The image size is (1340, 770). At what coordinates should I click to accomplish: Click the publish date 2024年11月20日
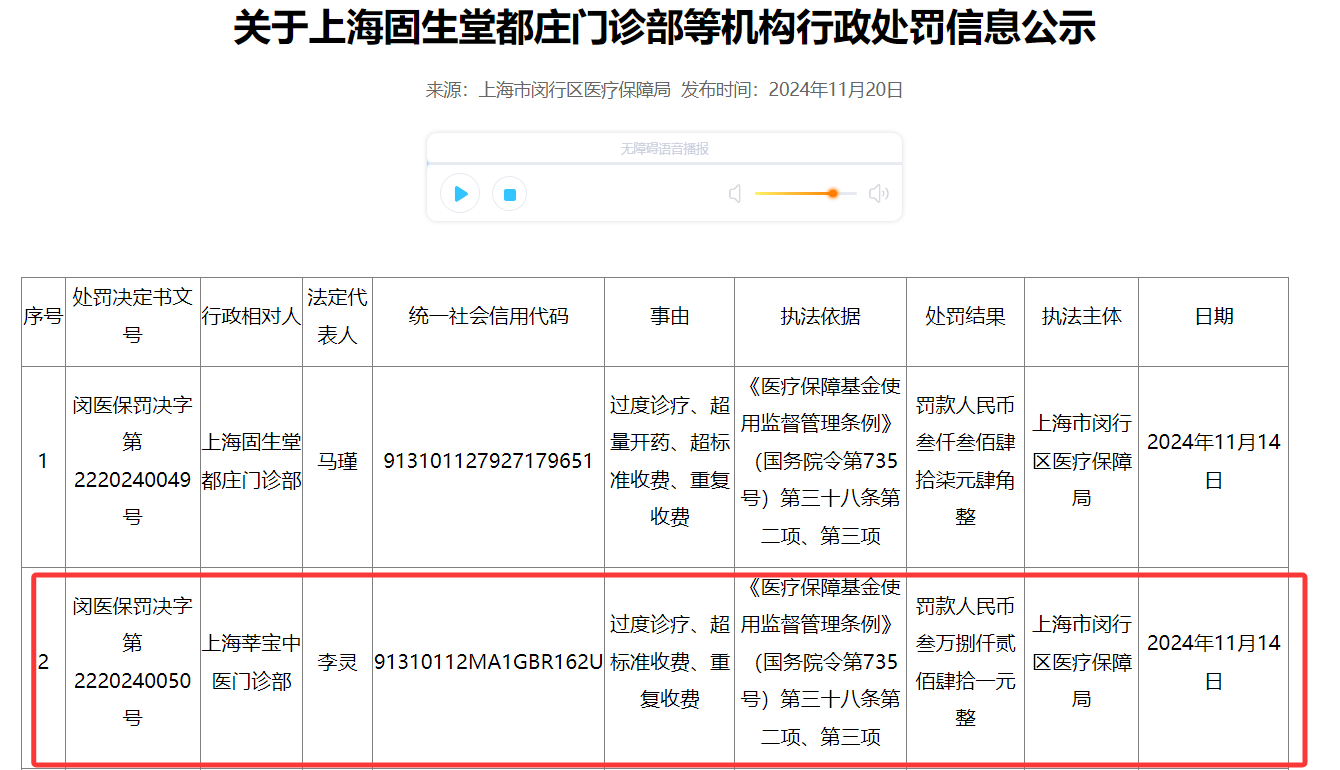pyautogui.click(x=836, y=90)
